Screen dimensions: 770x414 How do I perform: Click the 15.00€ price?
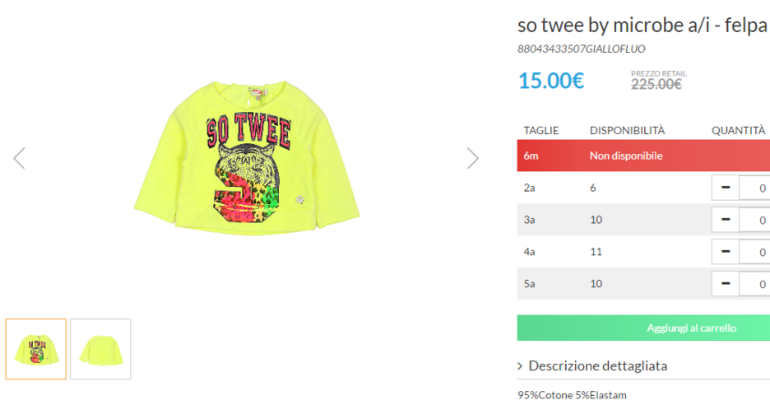point(551,81)
